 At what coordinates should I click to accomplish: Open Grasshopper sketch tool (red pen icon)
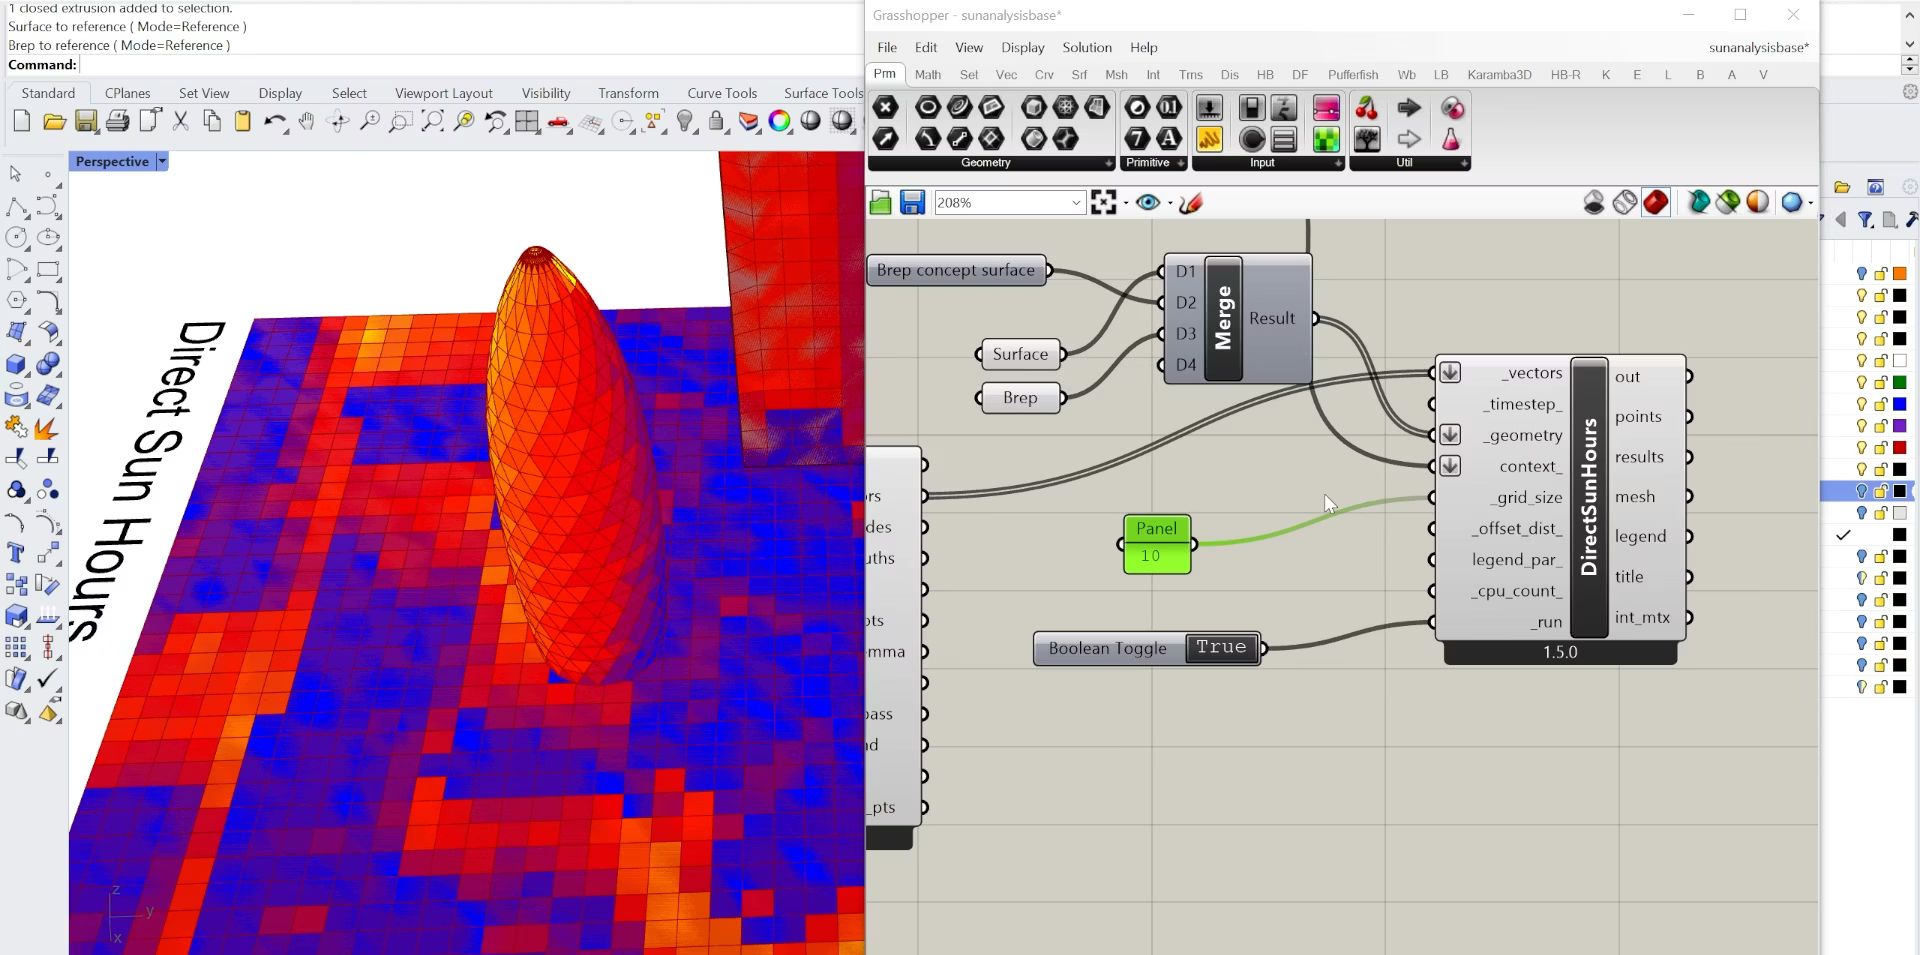click(1190, 203)
